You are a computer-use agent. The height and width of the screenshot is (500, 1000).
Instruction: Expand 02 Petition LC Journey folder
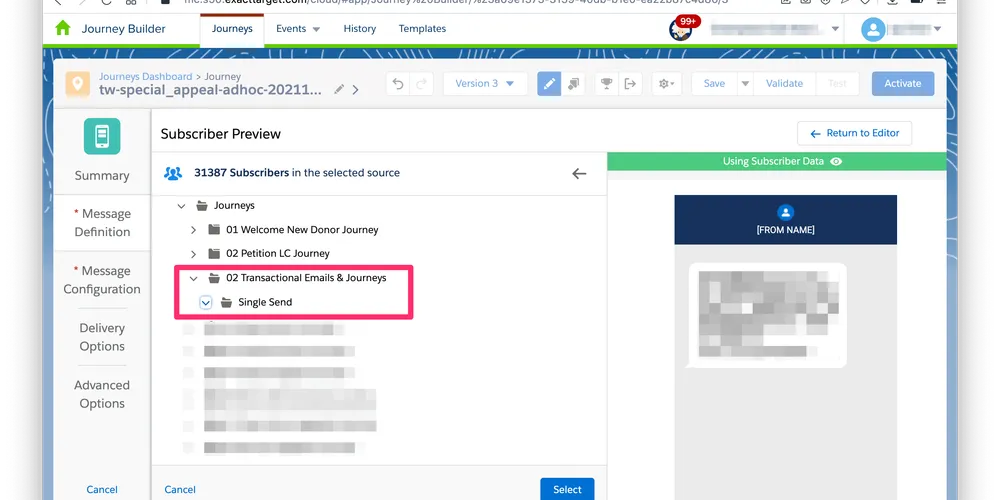click(193, 254)
